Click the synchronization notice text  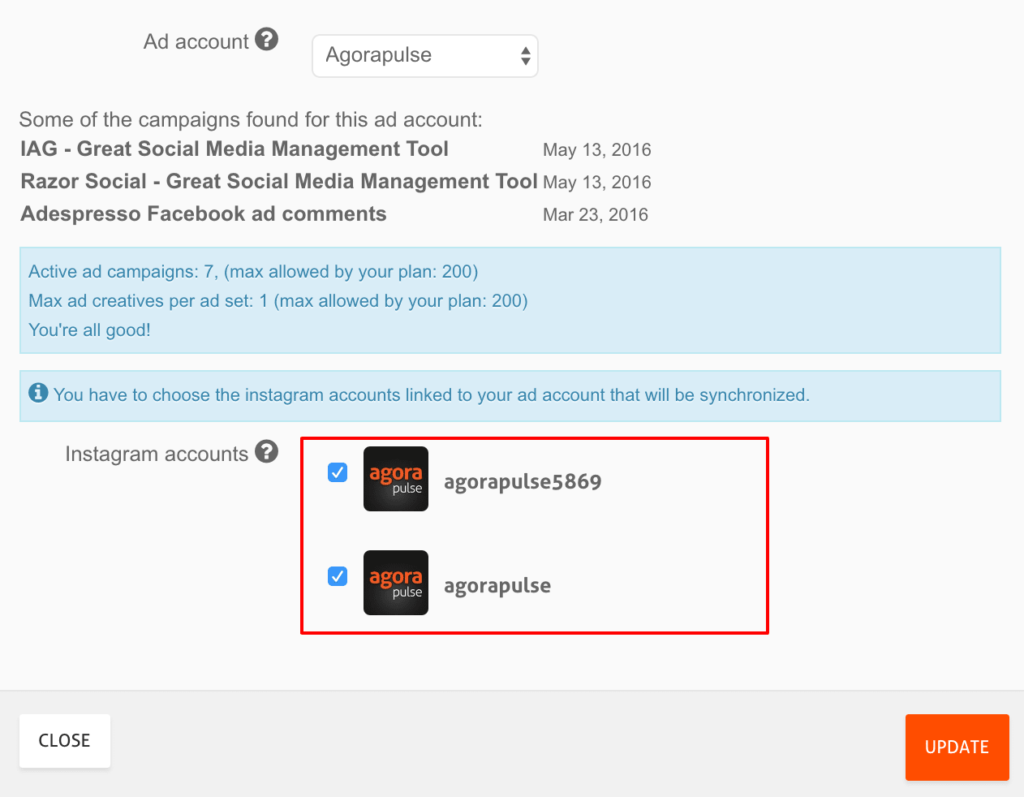click(431, 395)
